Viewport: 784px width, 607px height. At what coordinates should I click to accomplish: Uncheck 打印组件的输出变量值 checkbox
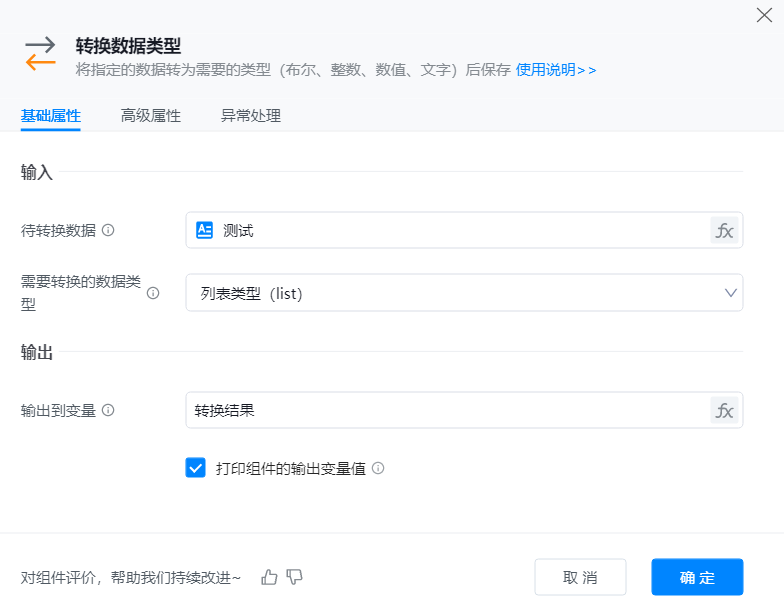click(x=195, y=468)
